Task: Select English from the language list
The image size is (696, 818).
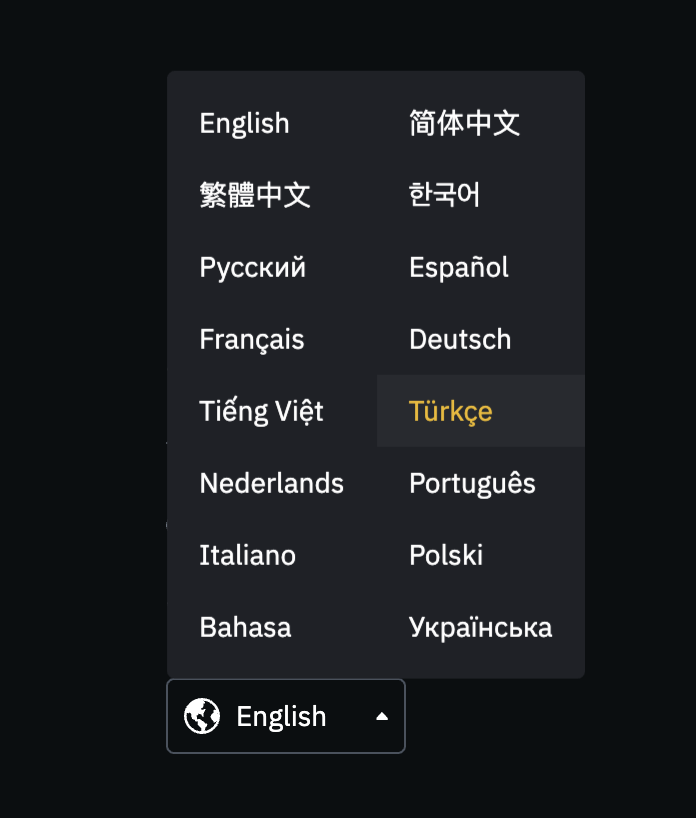Action: [245, 124]
